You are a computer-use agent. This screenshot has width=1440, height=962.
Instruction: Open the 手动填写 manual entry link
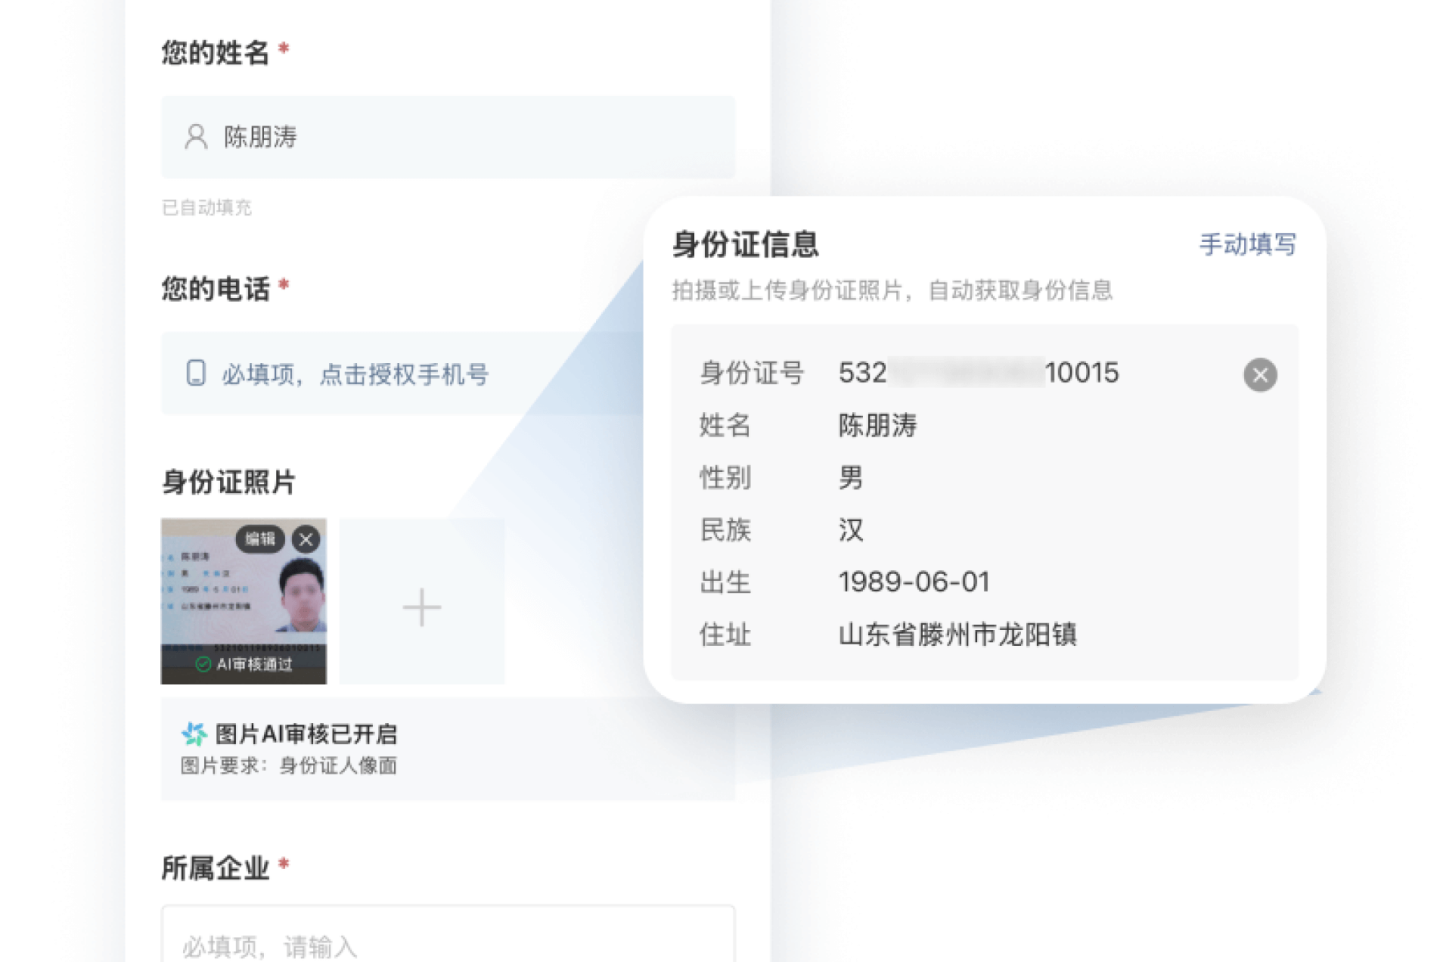[1247, 244]
